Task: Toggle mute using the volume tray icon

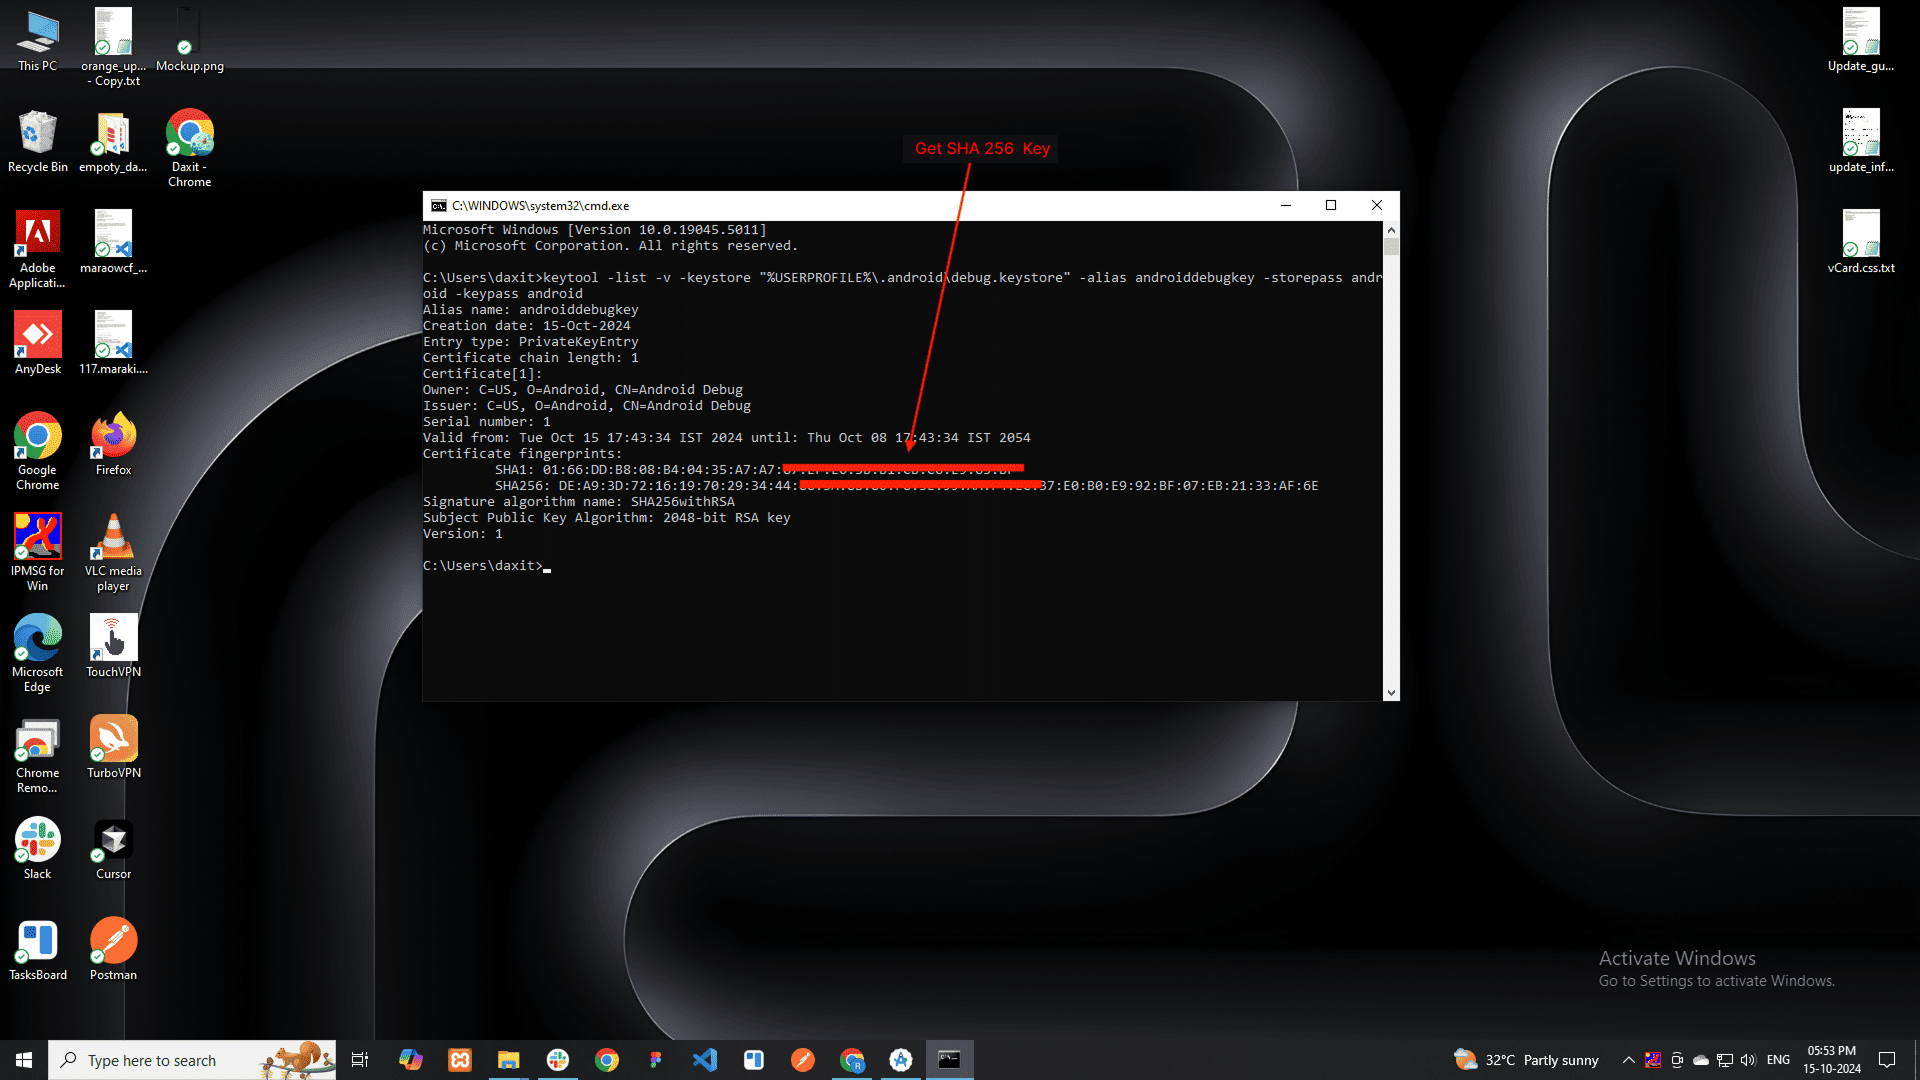Action: 1748,1059
